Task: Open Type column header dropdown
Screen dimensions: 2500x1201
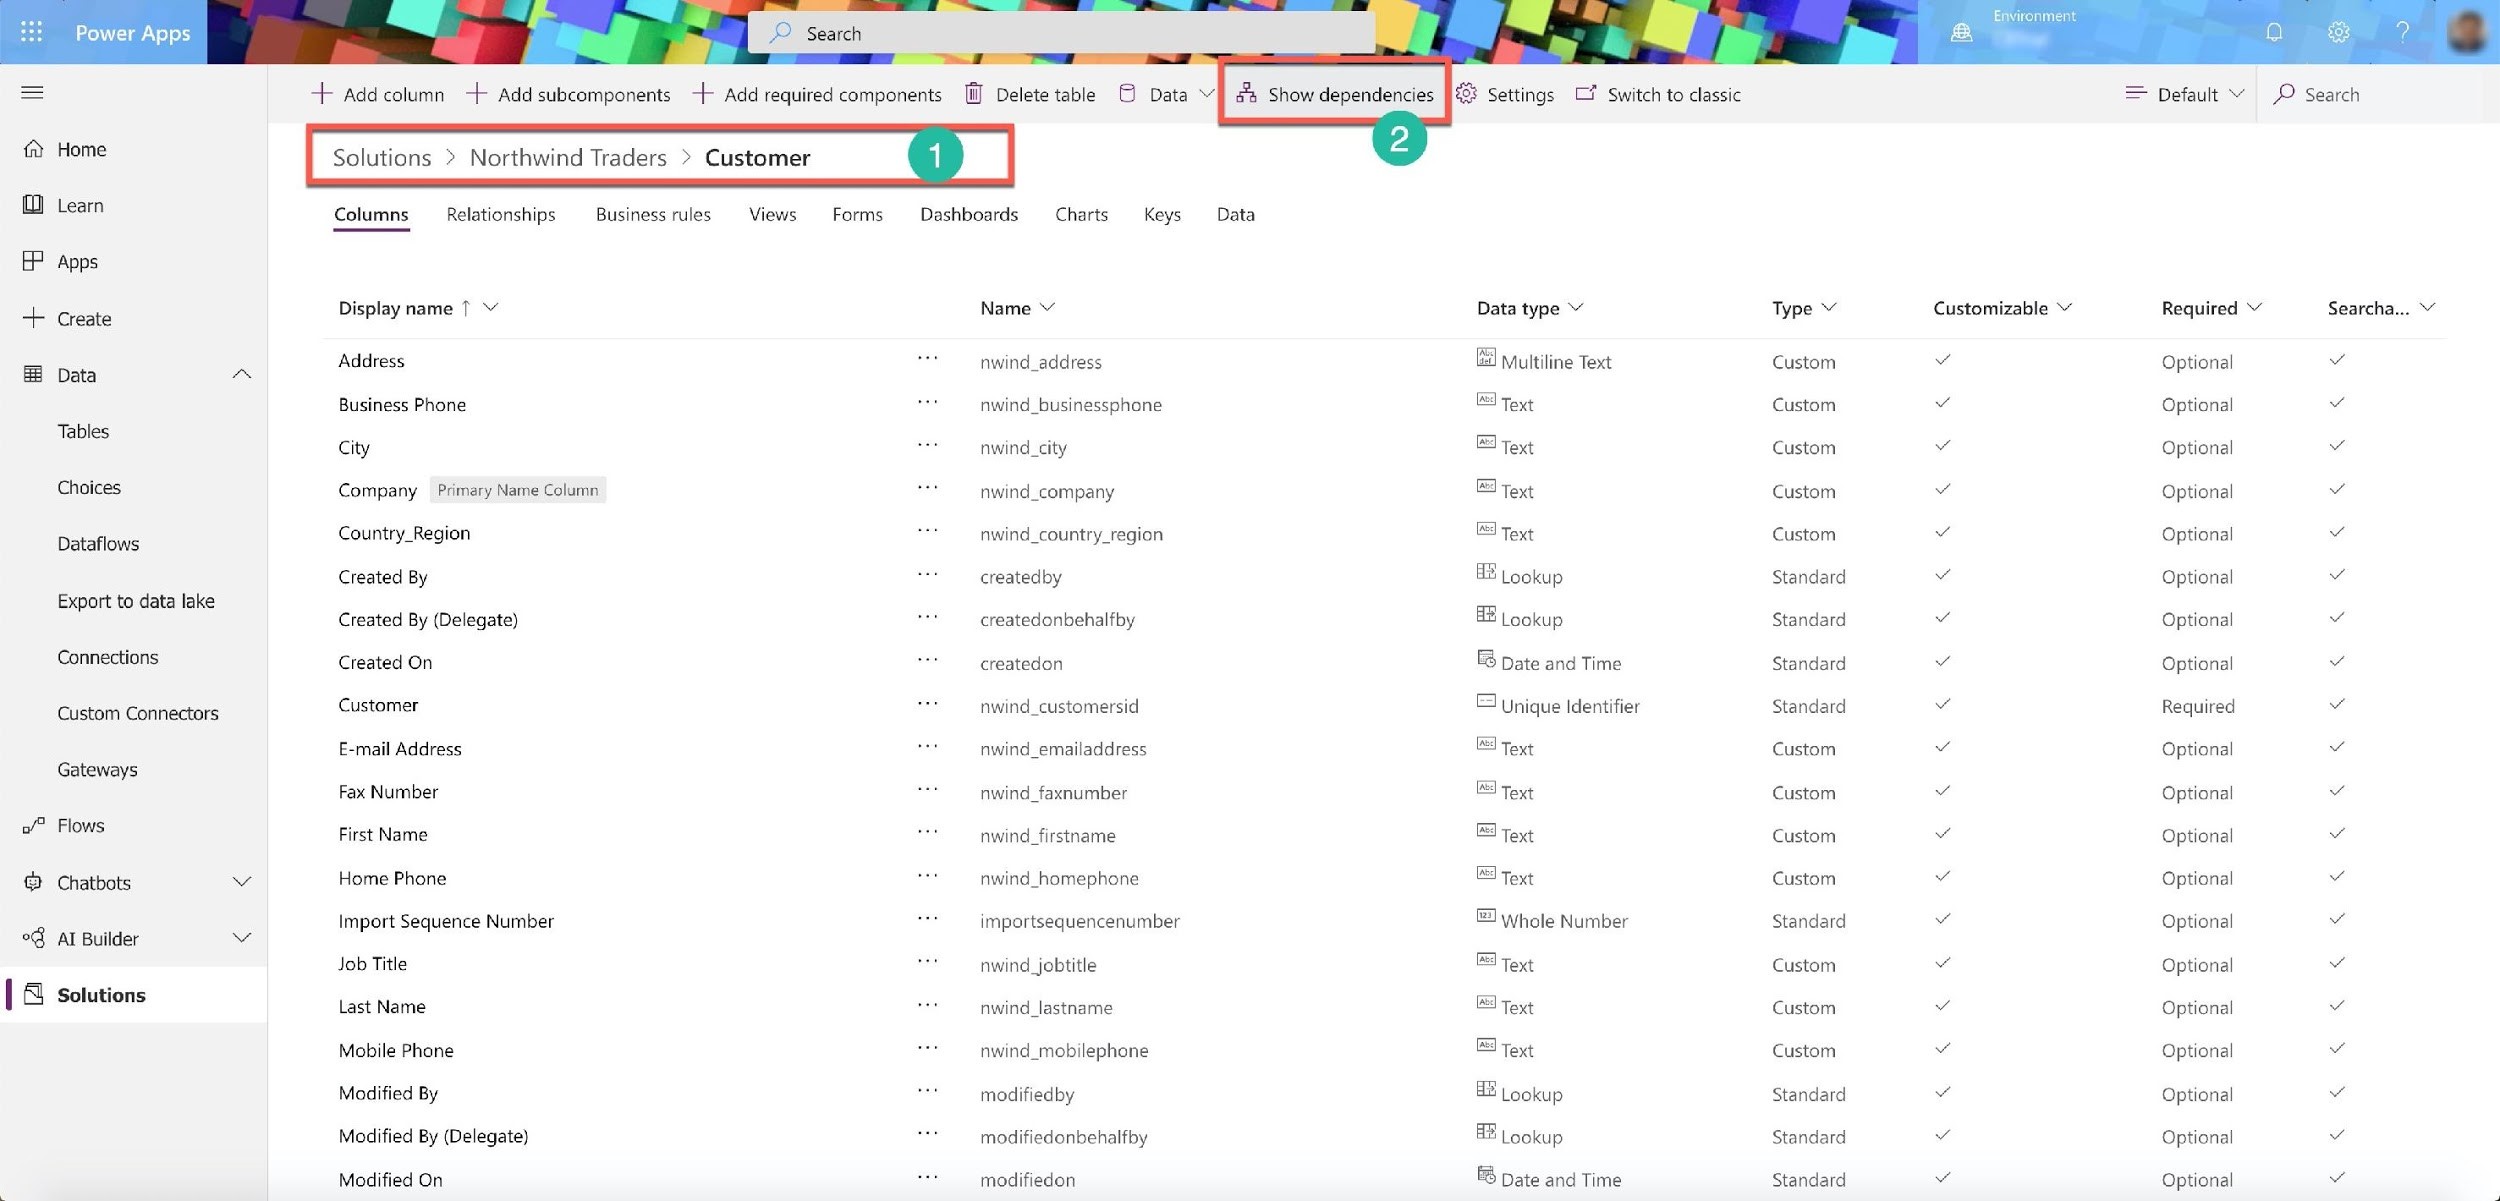Action: click(x=1829, y=308)
